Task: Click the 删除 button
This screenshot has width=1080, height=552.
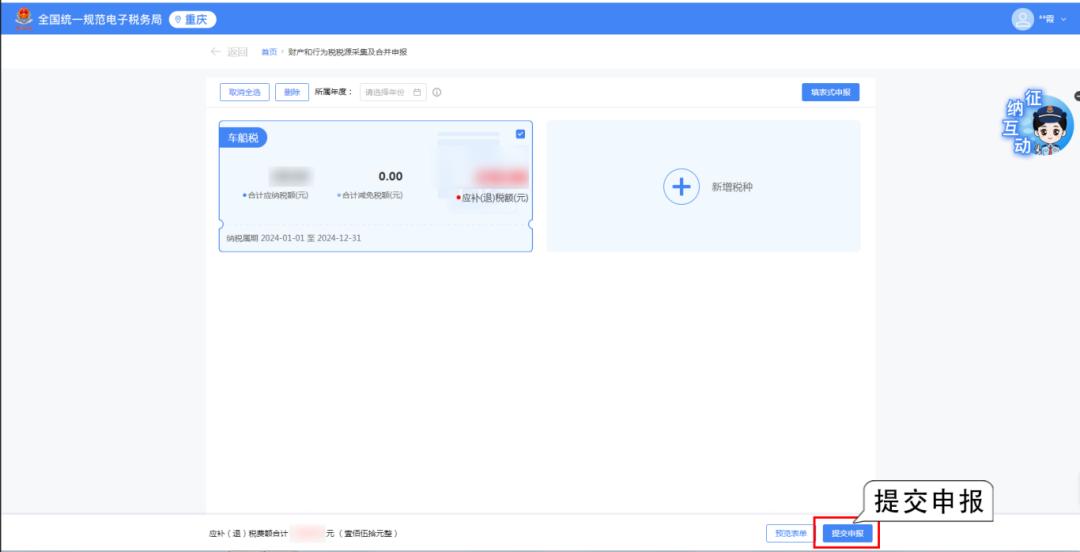Action: 292,92
